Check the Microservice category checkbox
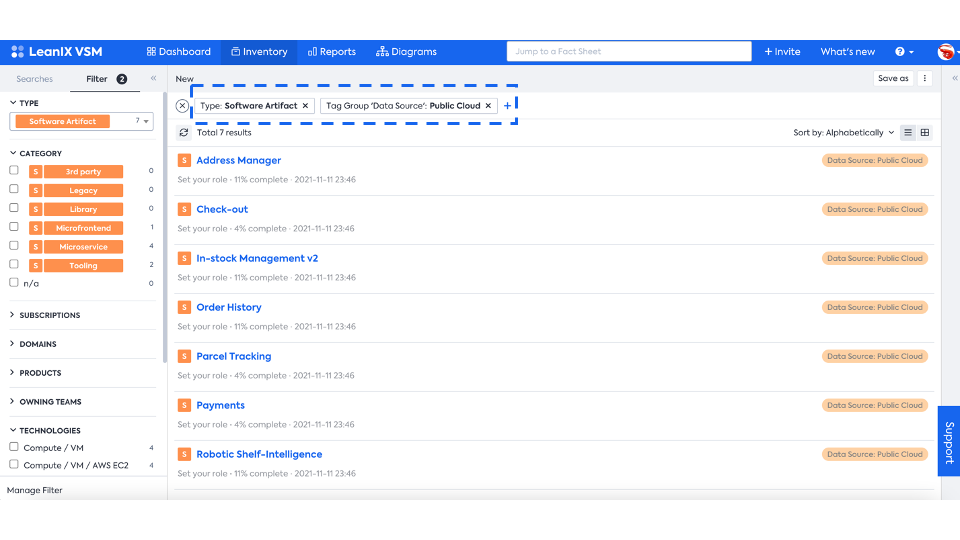 tap(14, 246)
